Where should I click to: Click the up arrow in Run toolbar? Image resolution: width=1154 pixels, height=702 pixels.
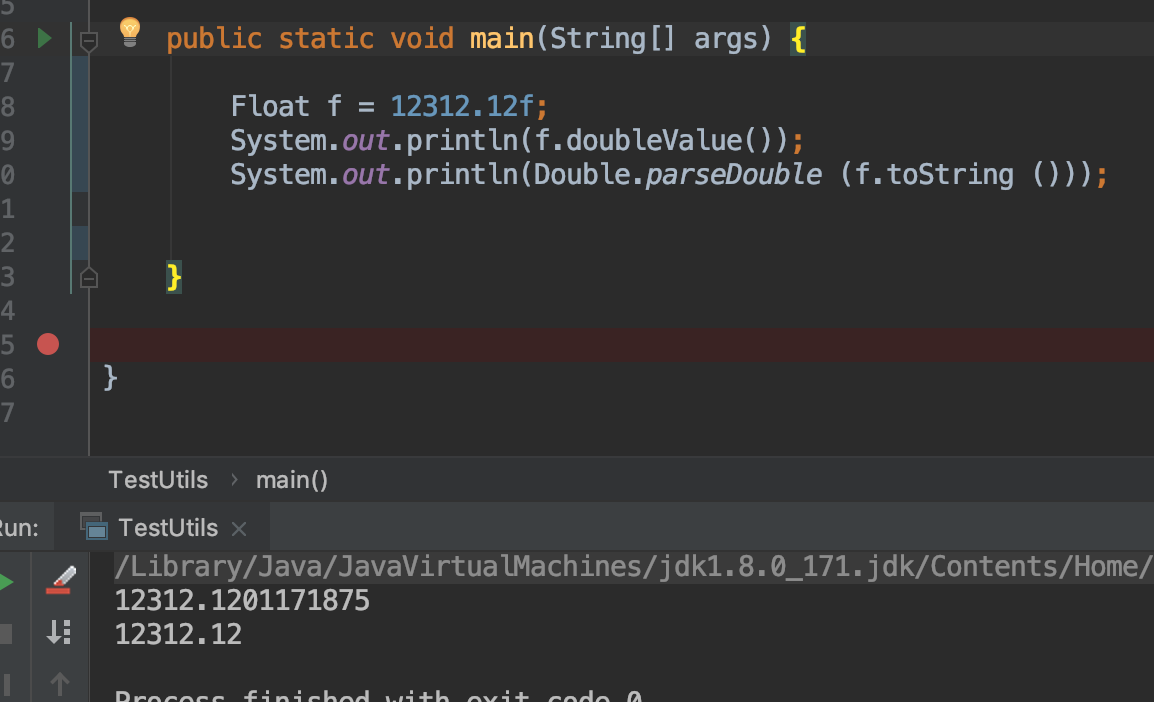pyautogui.click(x=60, y=685)
